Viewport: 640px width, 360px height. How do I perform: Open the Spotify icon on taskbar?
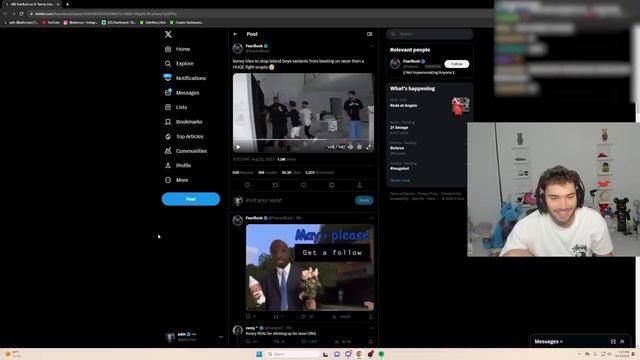pyautogui.click(x=381, y=354)
